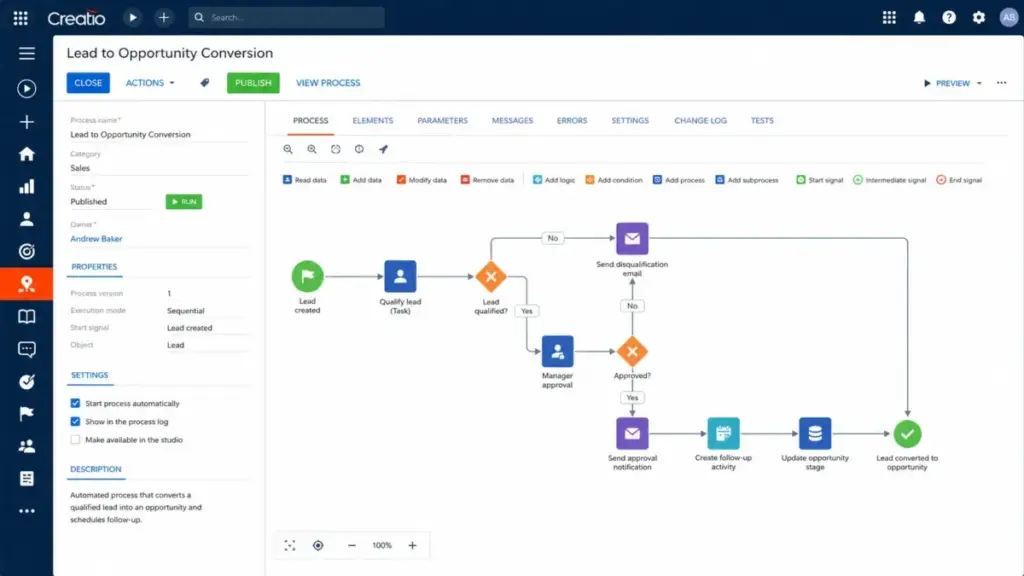Viewport: 1024px width, 576px height.
Task: Select the Update opportunity stage node
Action: pos(815,434)
